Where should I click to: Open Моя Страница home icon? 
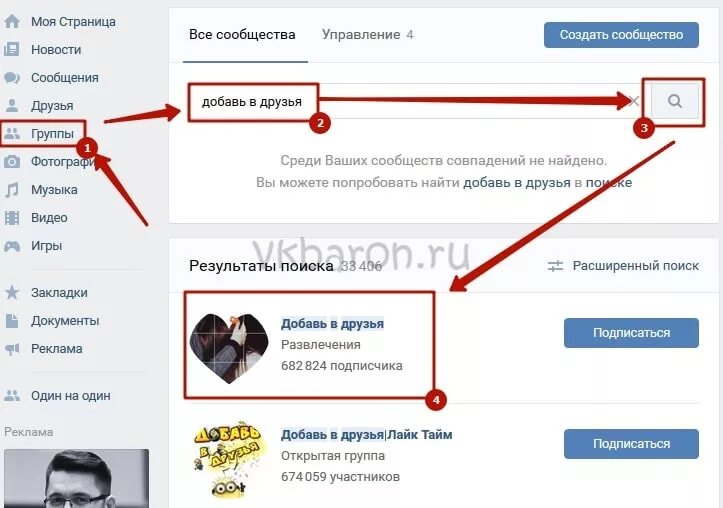coord(12,21)
